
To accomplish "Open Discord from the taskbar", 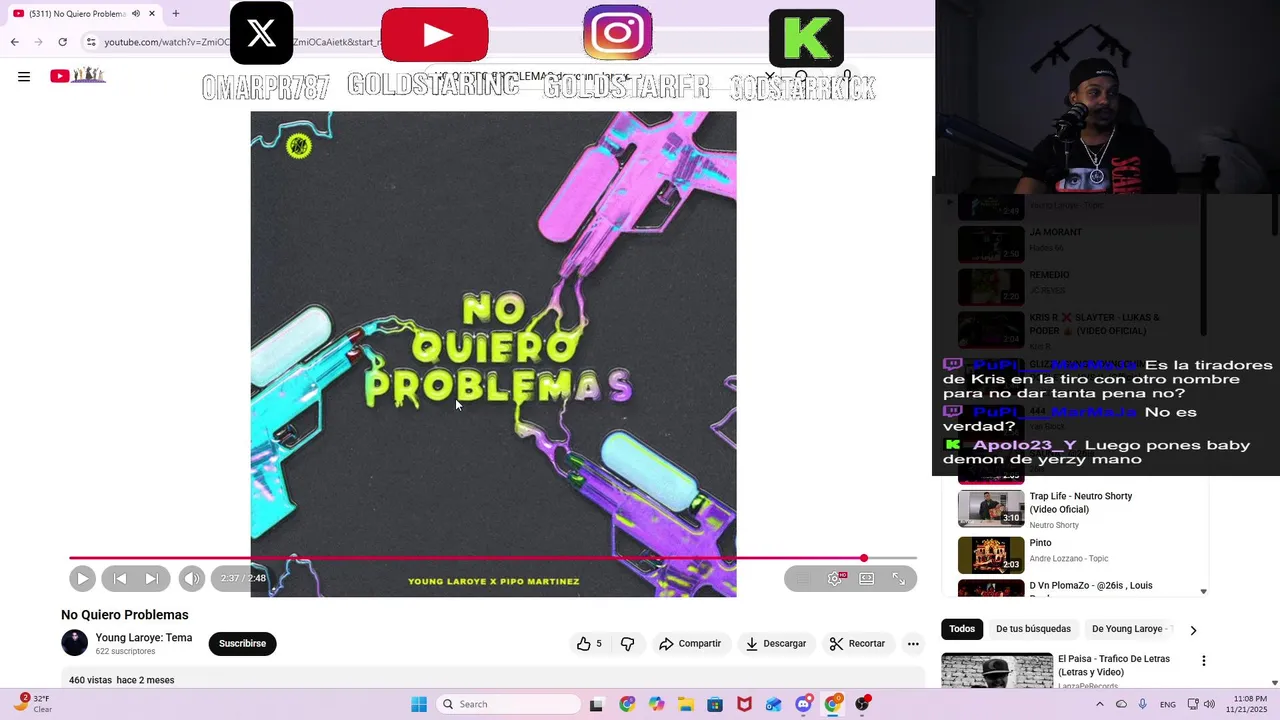I will tap(803, 704).
